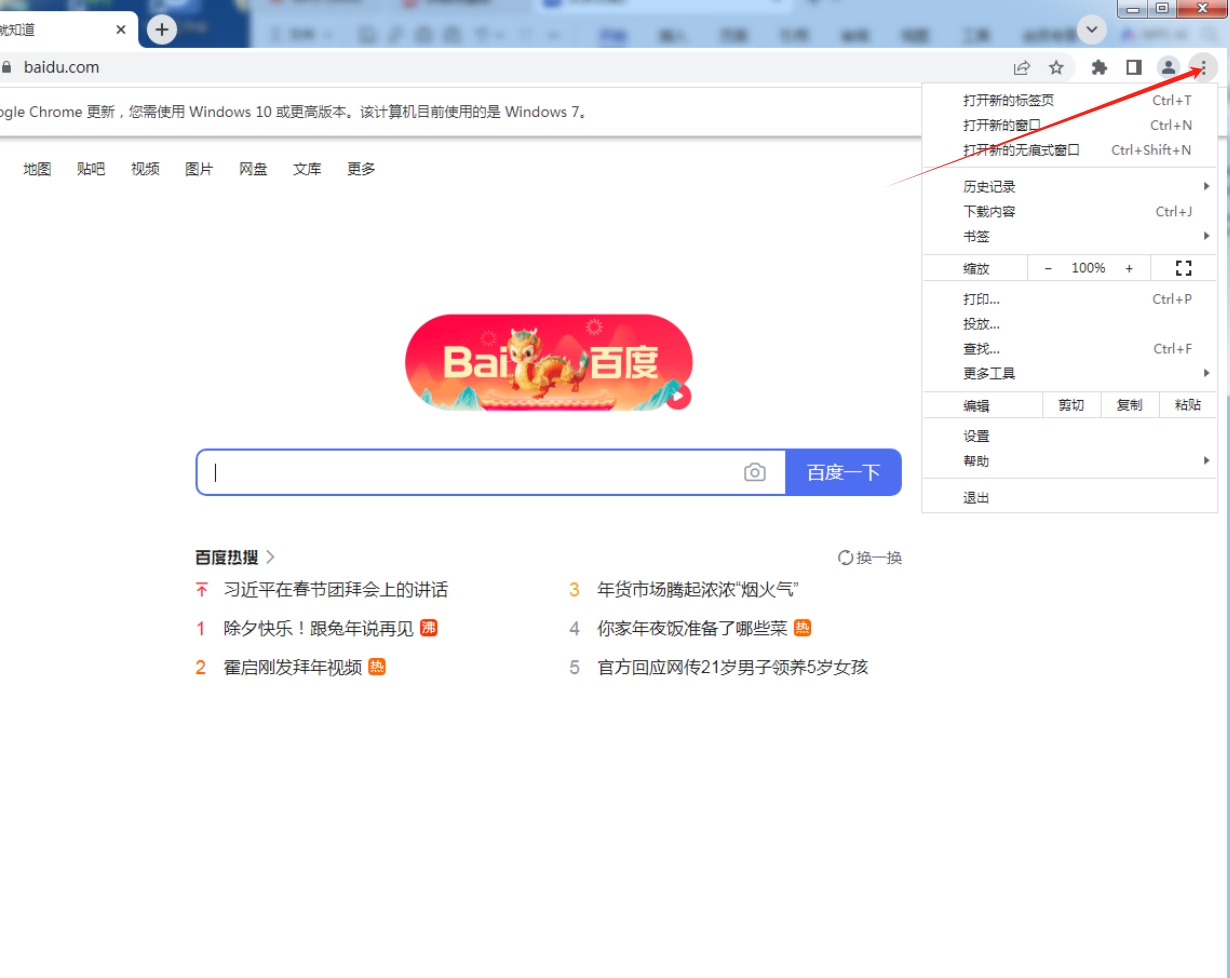Open the extensions puzzle icon
Screen dimensions: 1230x978
[x=1099, y=67]
